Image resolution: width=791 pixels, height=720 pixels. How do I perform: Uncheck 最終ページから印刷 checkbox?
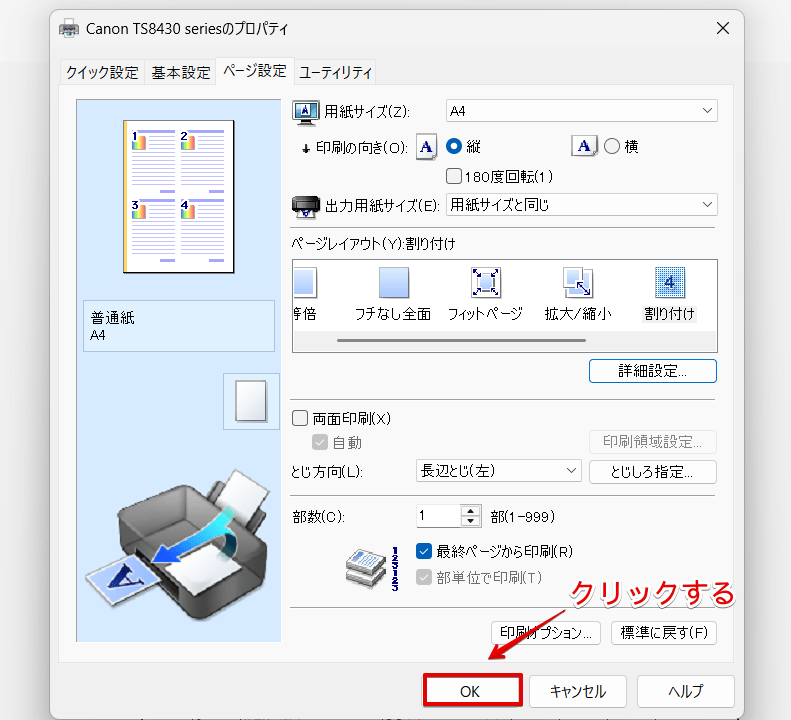(x=424, y=551)
